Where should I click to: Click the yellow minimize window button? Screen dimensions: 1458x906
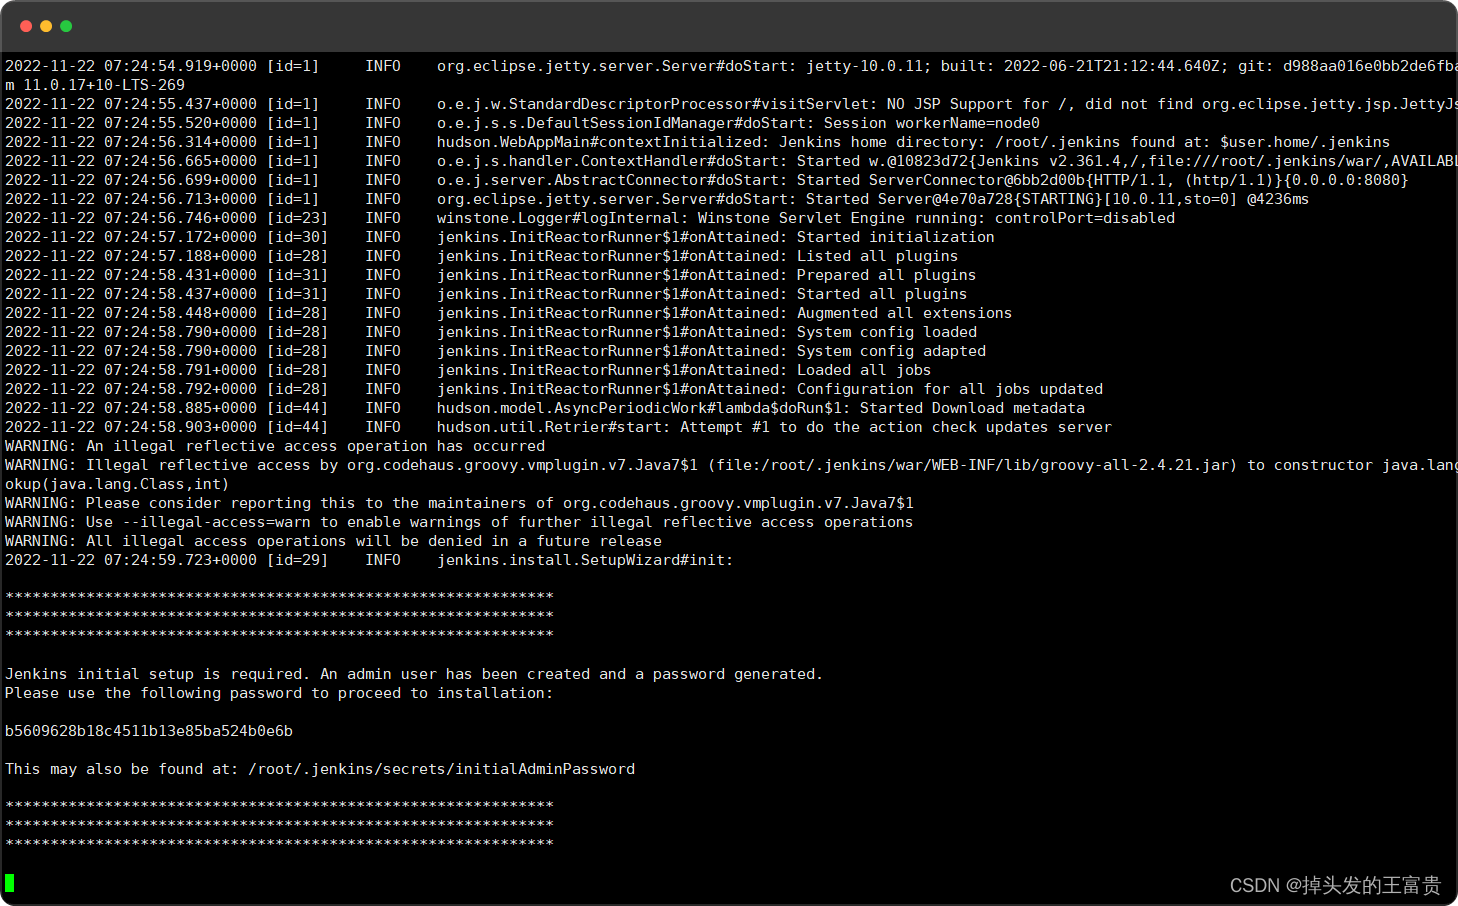point(46,26)
